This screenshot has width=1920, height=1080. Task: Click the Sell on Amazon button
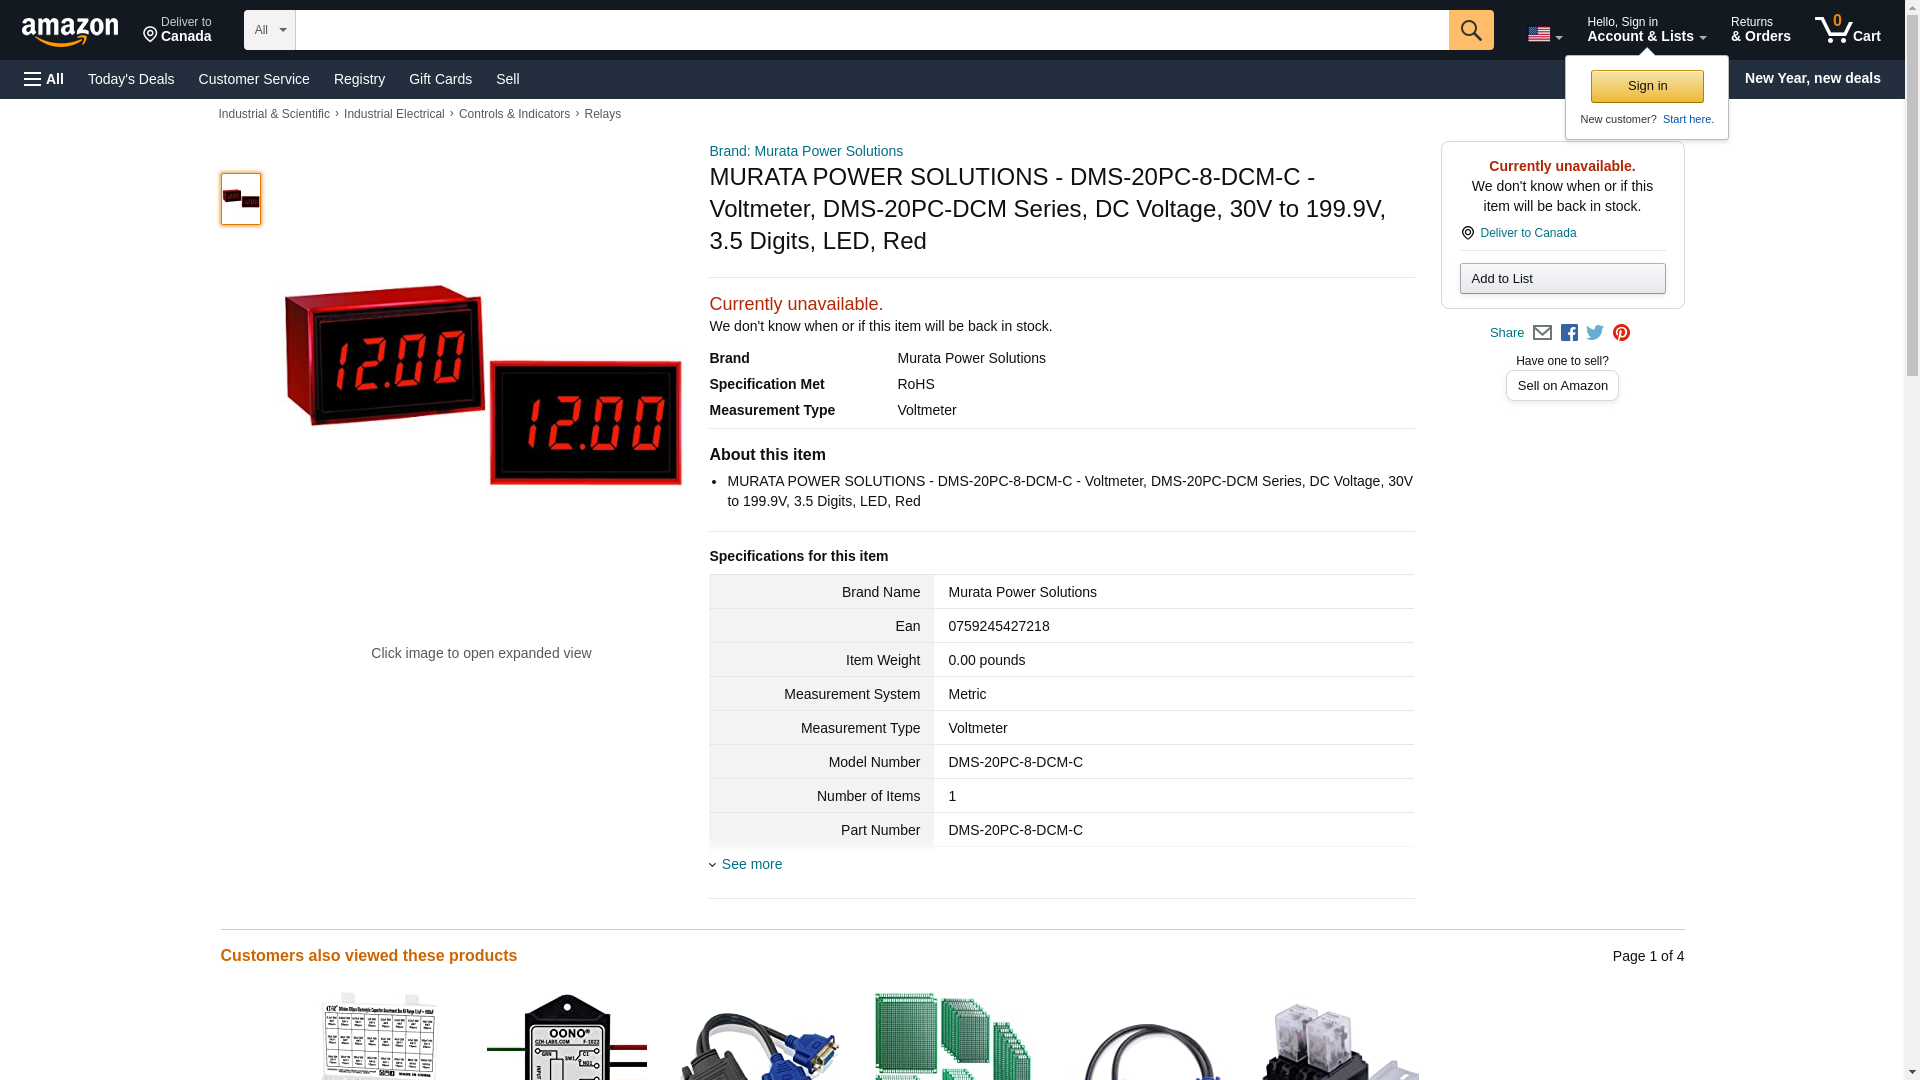[1562, 386]
